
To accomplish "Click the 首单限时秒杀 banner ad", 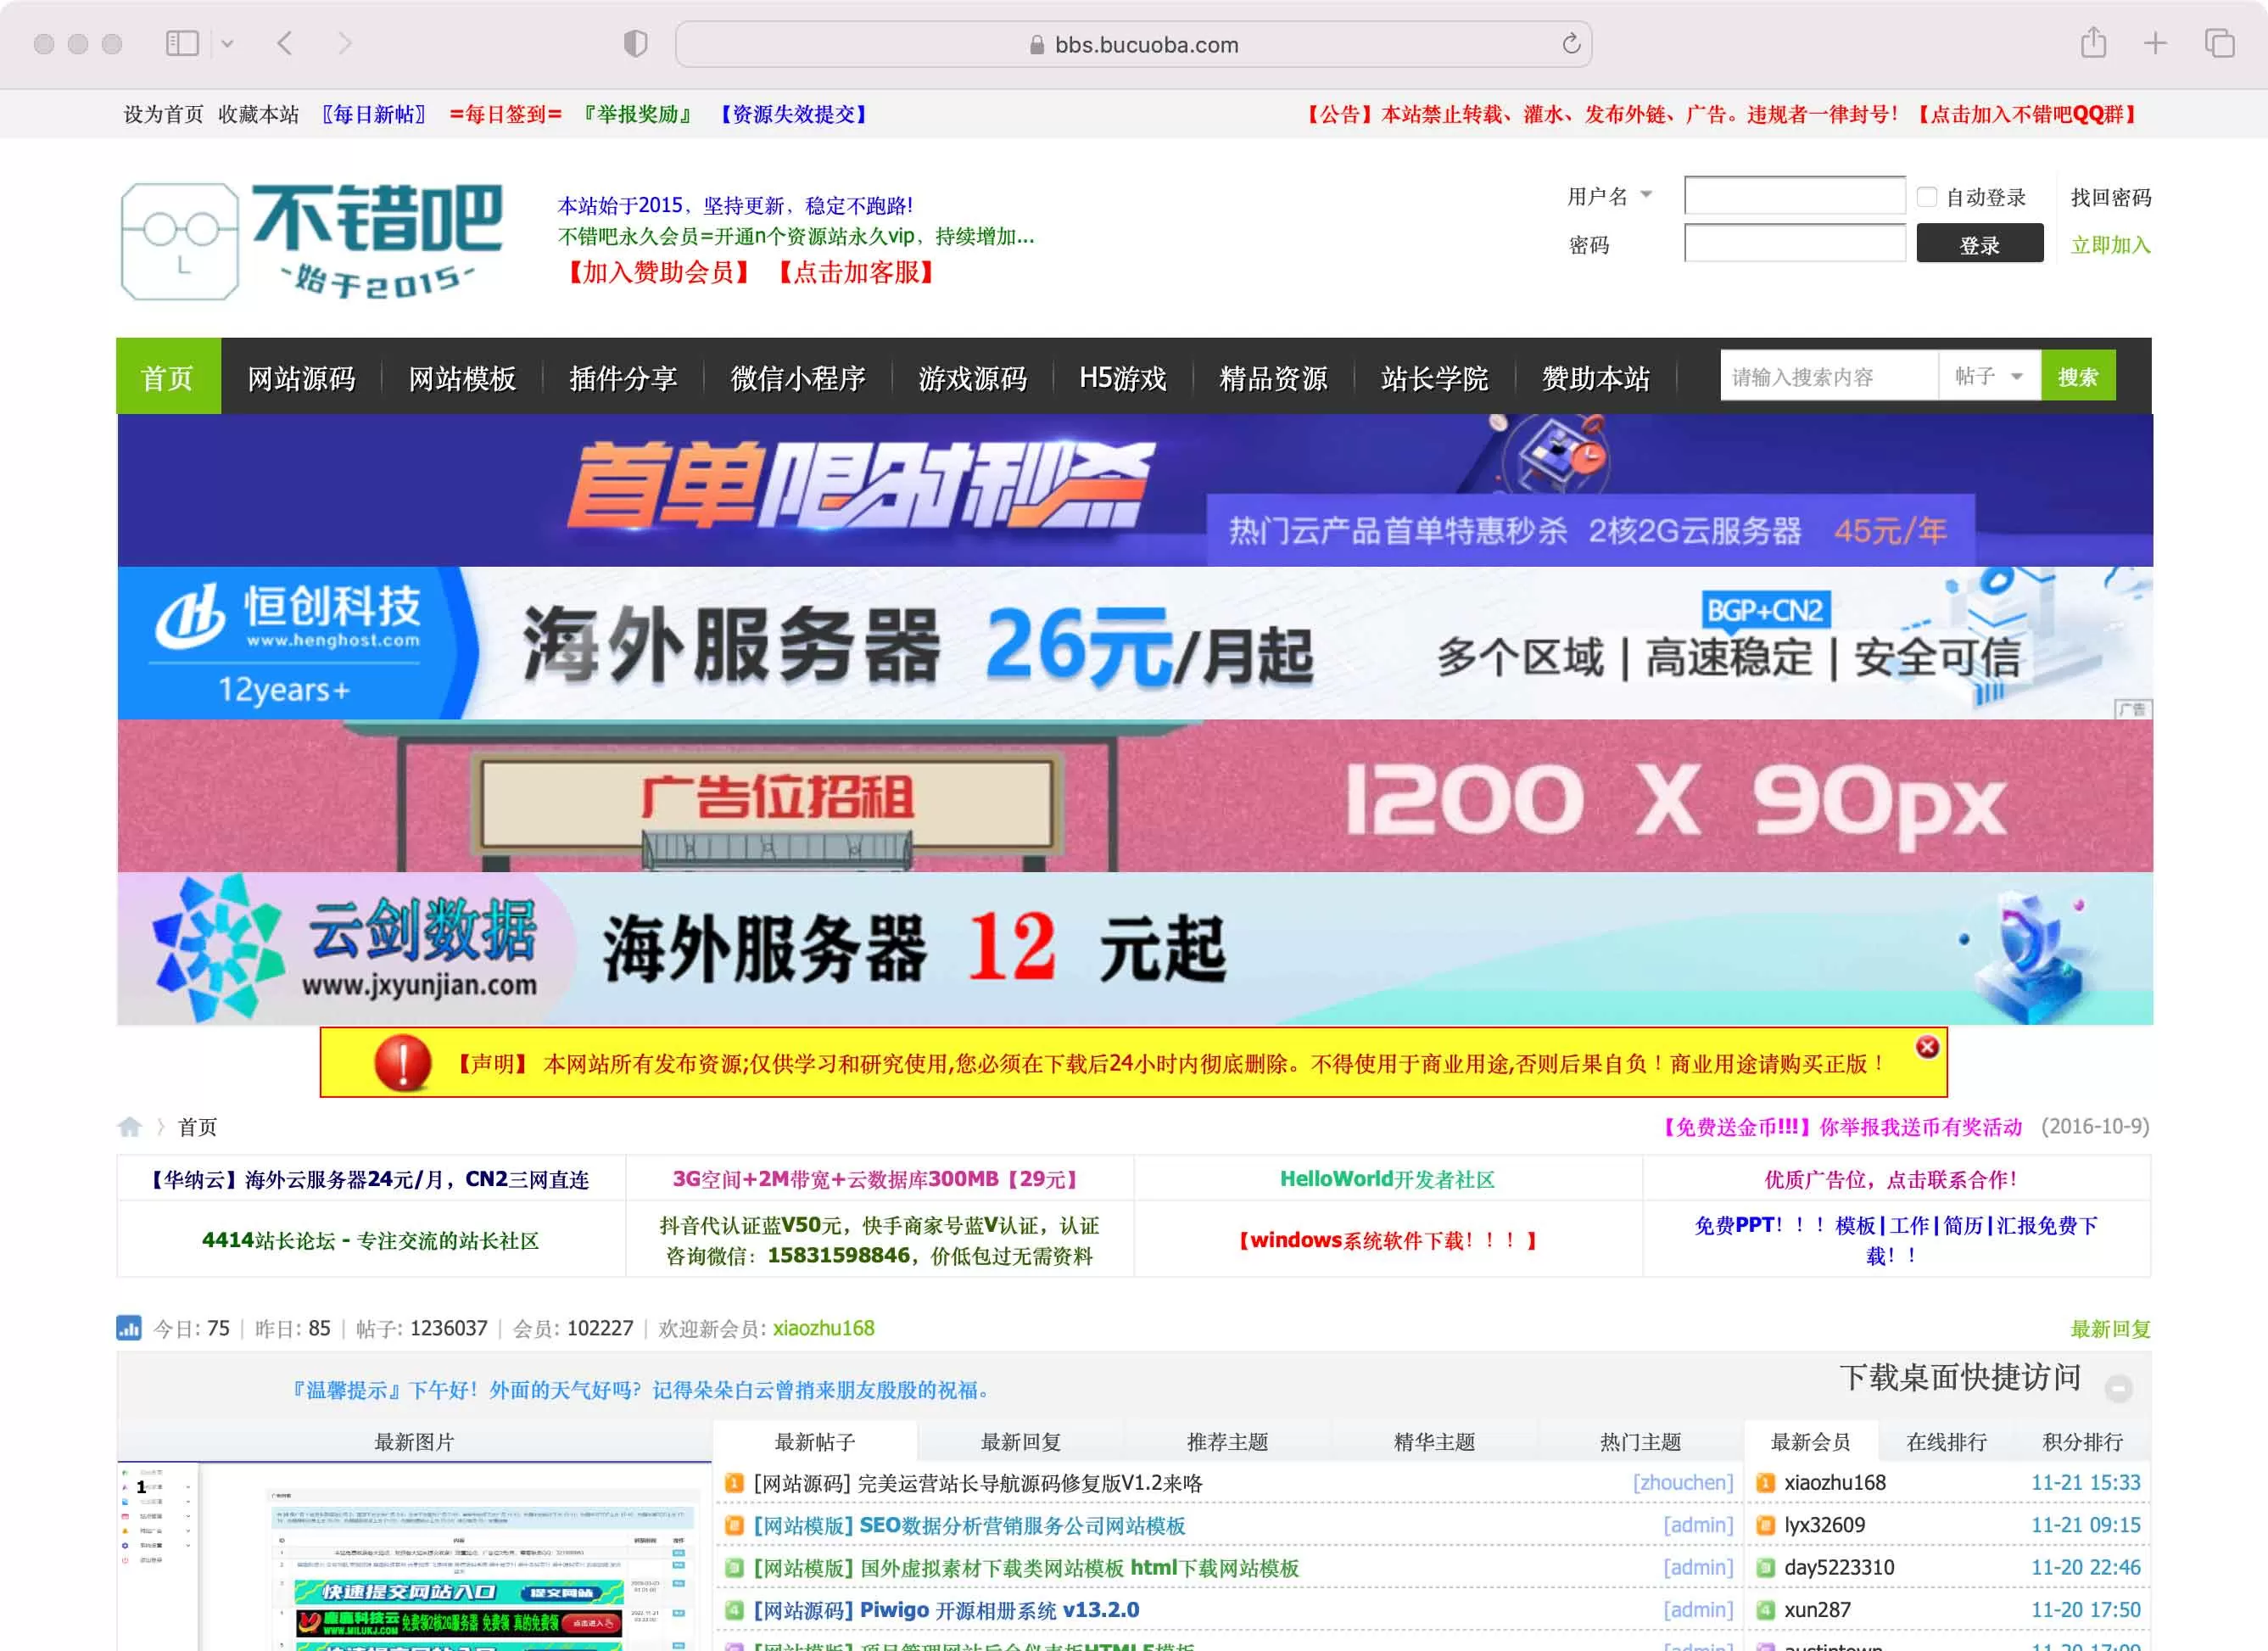I will pos(1135,490).
